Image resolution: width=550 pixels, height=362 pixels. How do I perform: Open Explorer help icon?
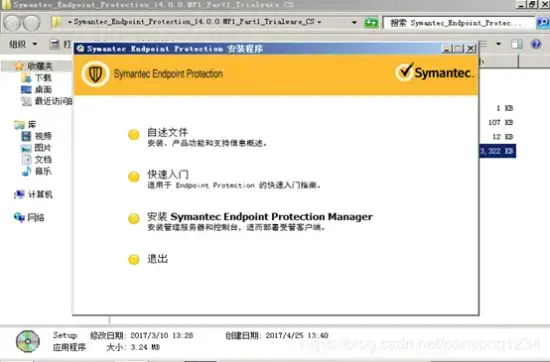(x=536, y=44)
